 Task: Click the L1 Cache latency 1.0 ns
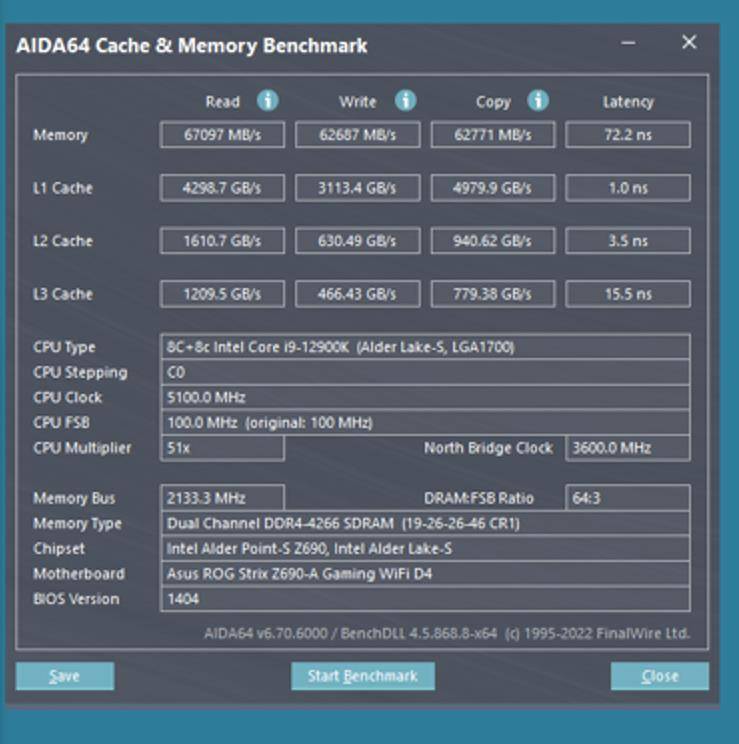coord(628,188)
